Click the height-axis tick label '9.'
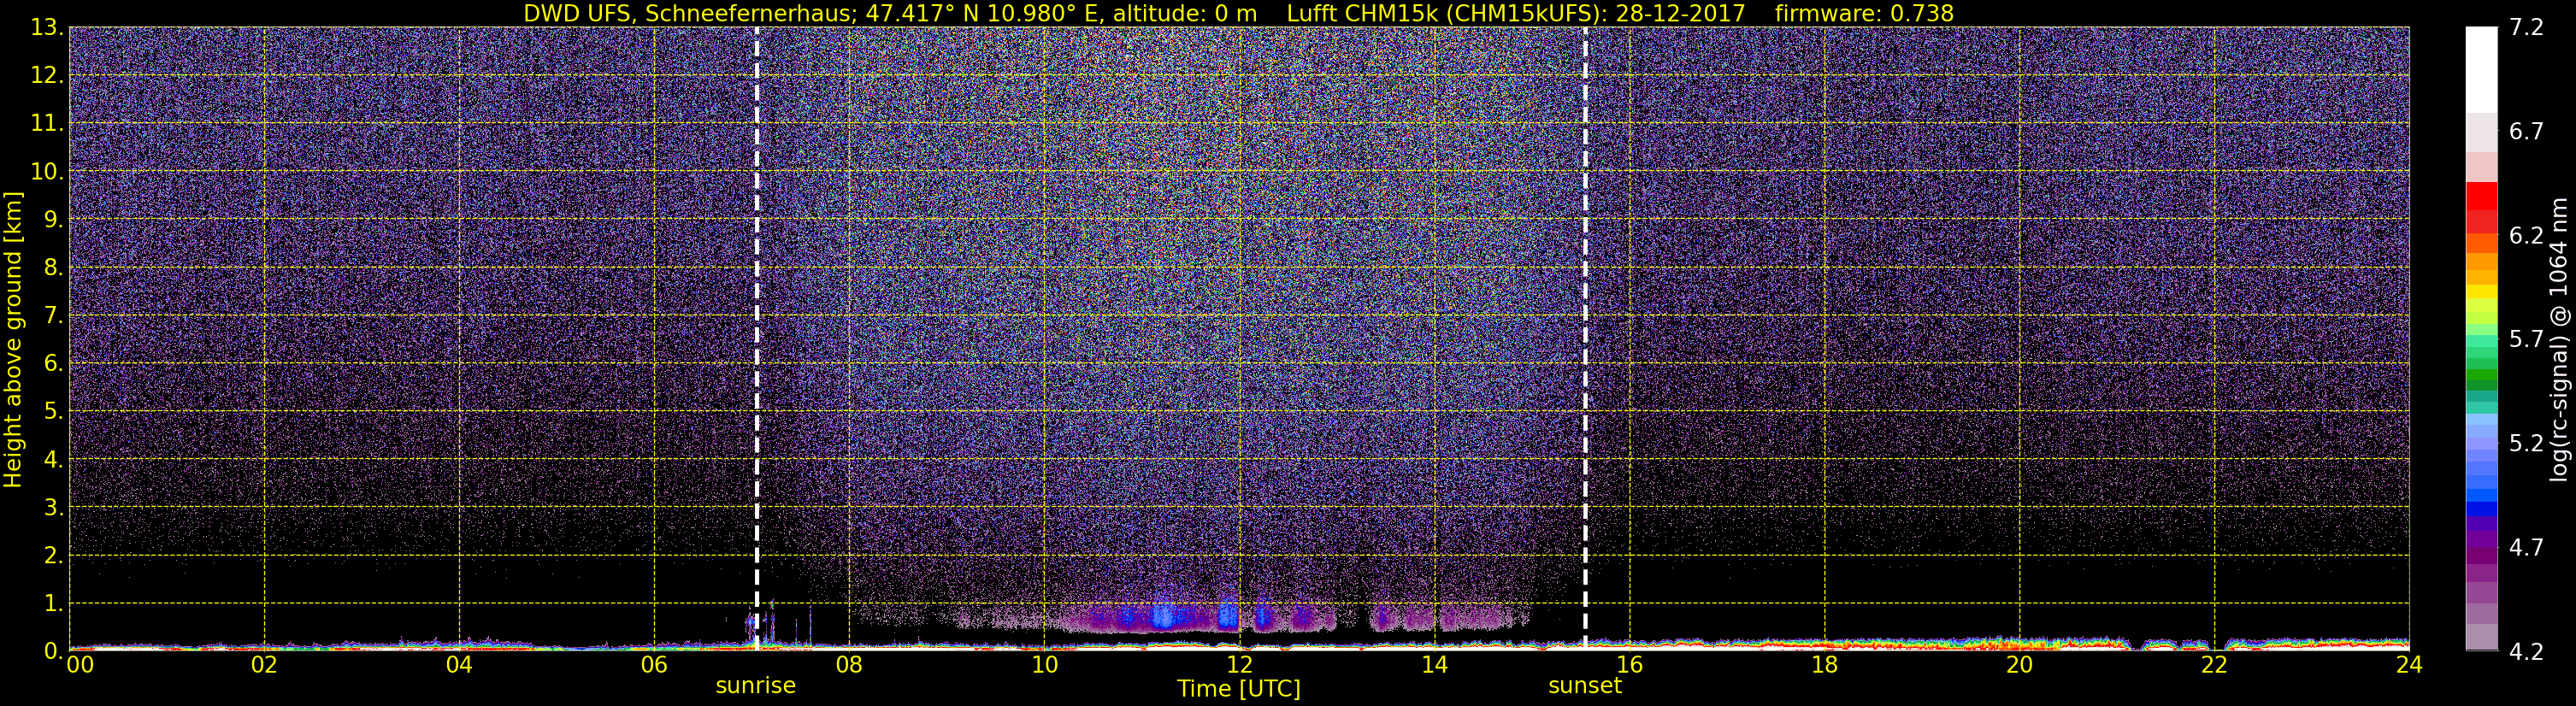2576x706 pixels. click(x=53, y=220)
